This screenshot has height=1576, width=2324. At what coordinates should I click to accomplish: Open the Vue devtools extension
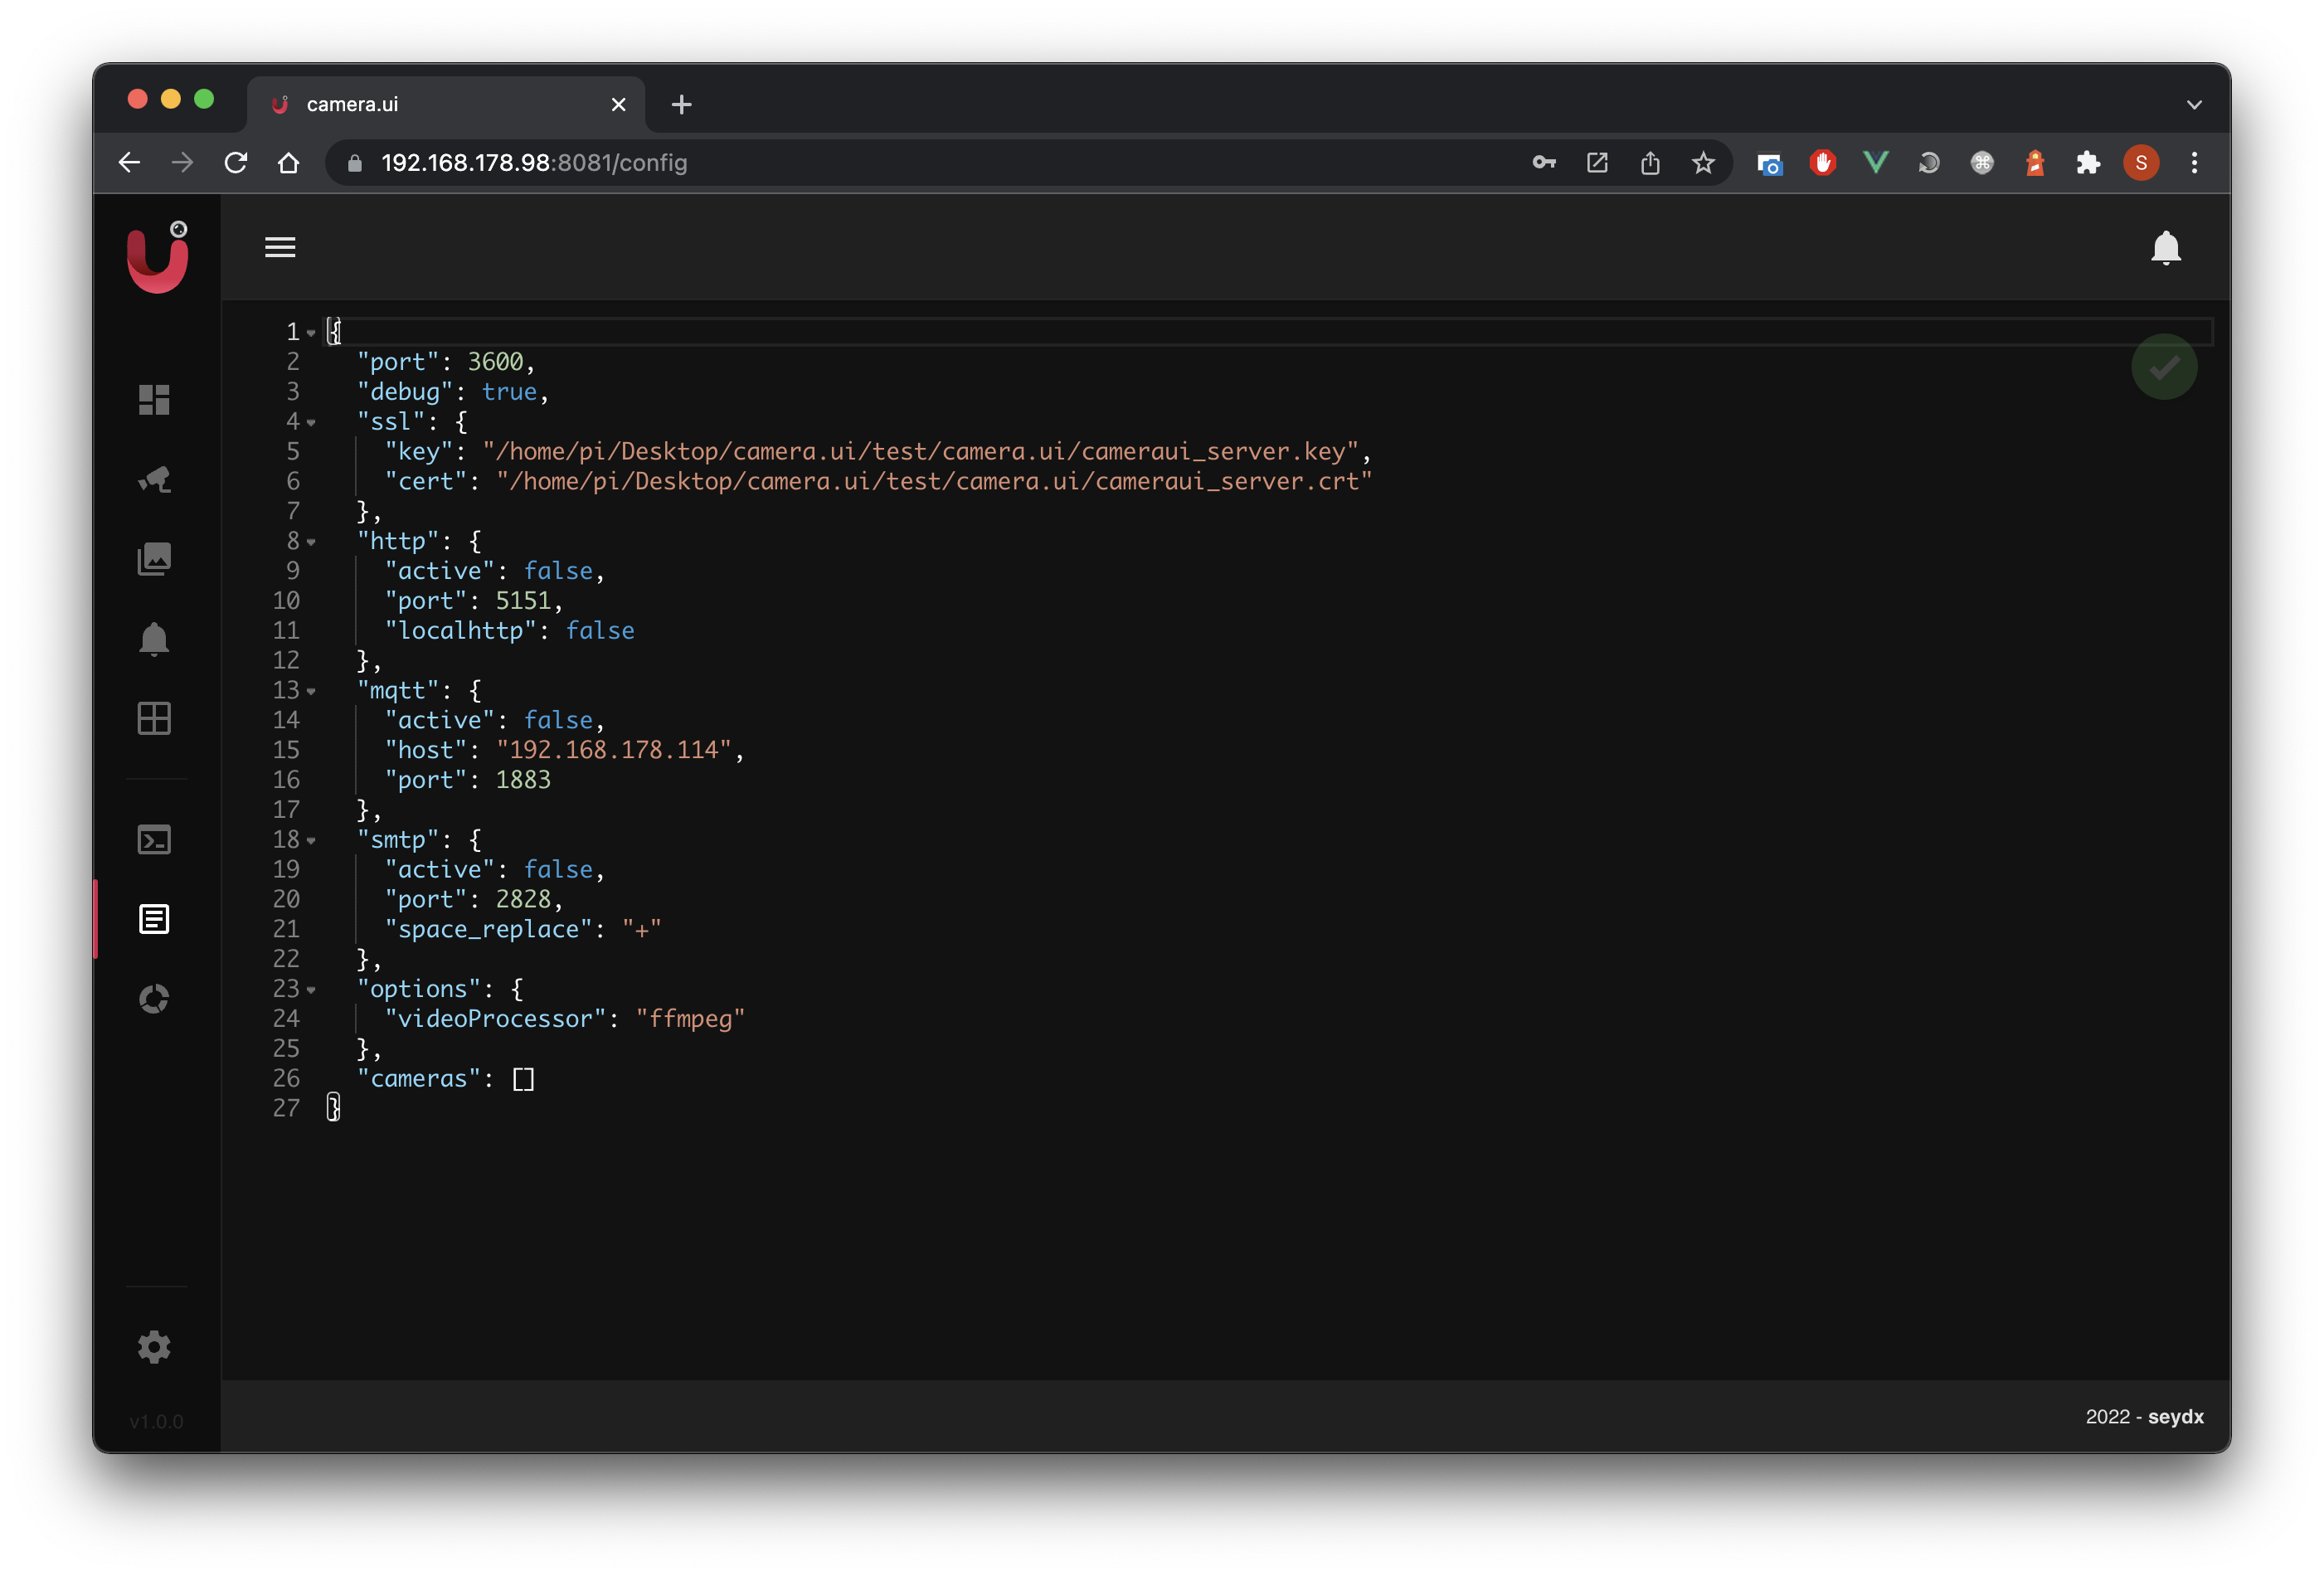point(1875,163)
